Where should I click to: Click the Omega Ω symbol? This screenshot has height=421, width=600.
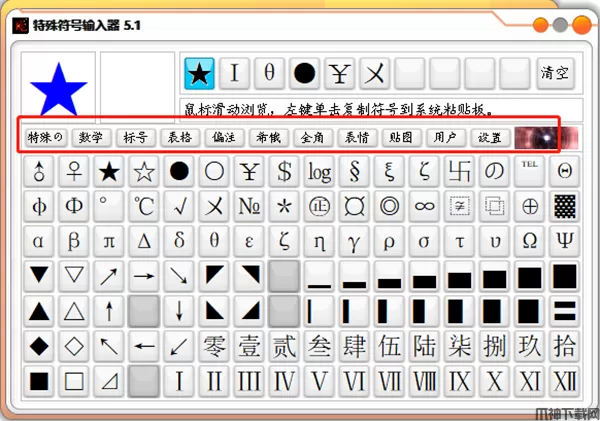pos(530,241)
